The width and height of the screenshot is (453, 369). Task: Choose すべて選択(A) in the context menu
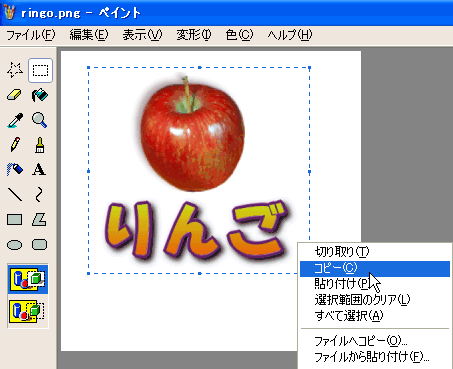375,315
